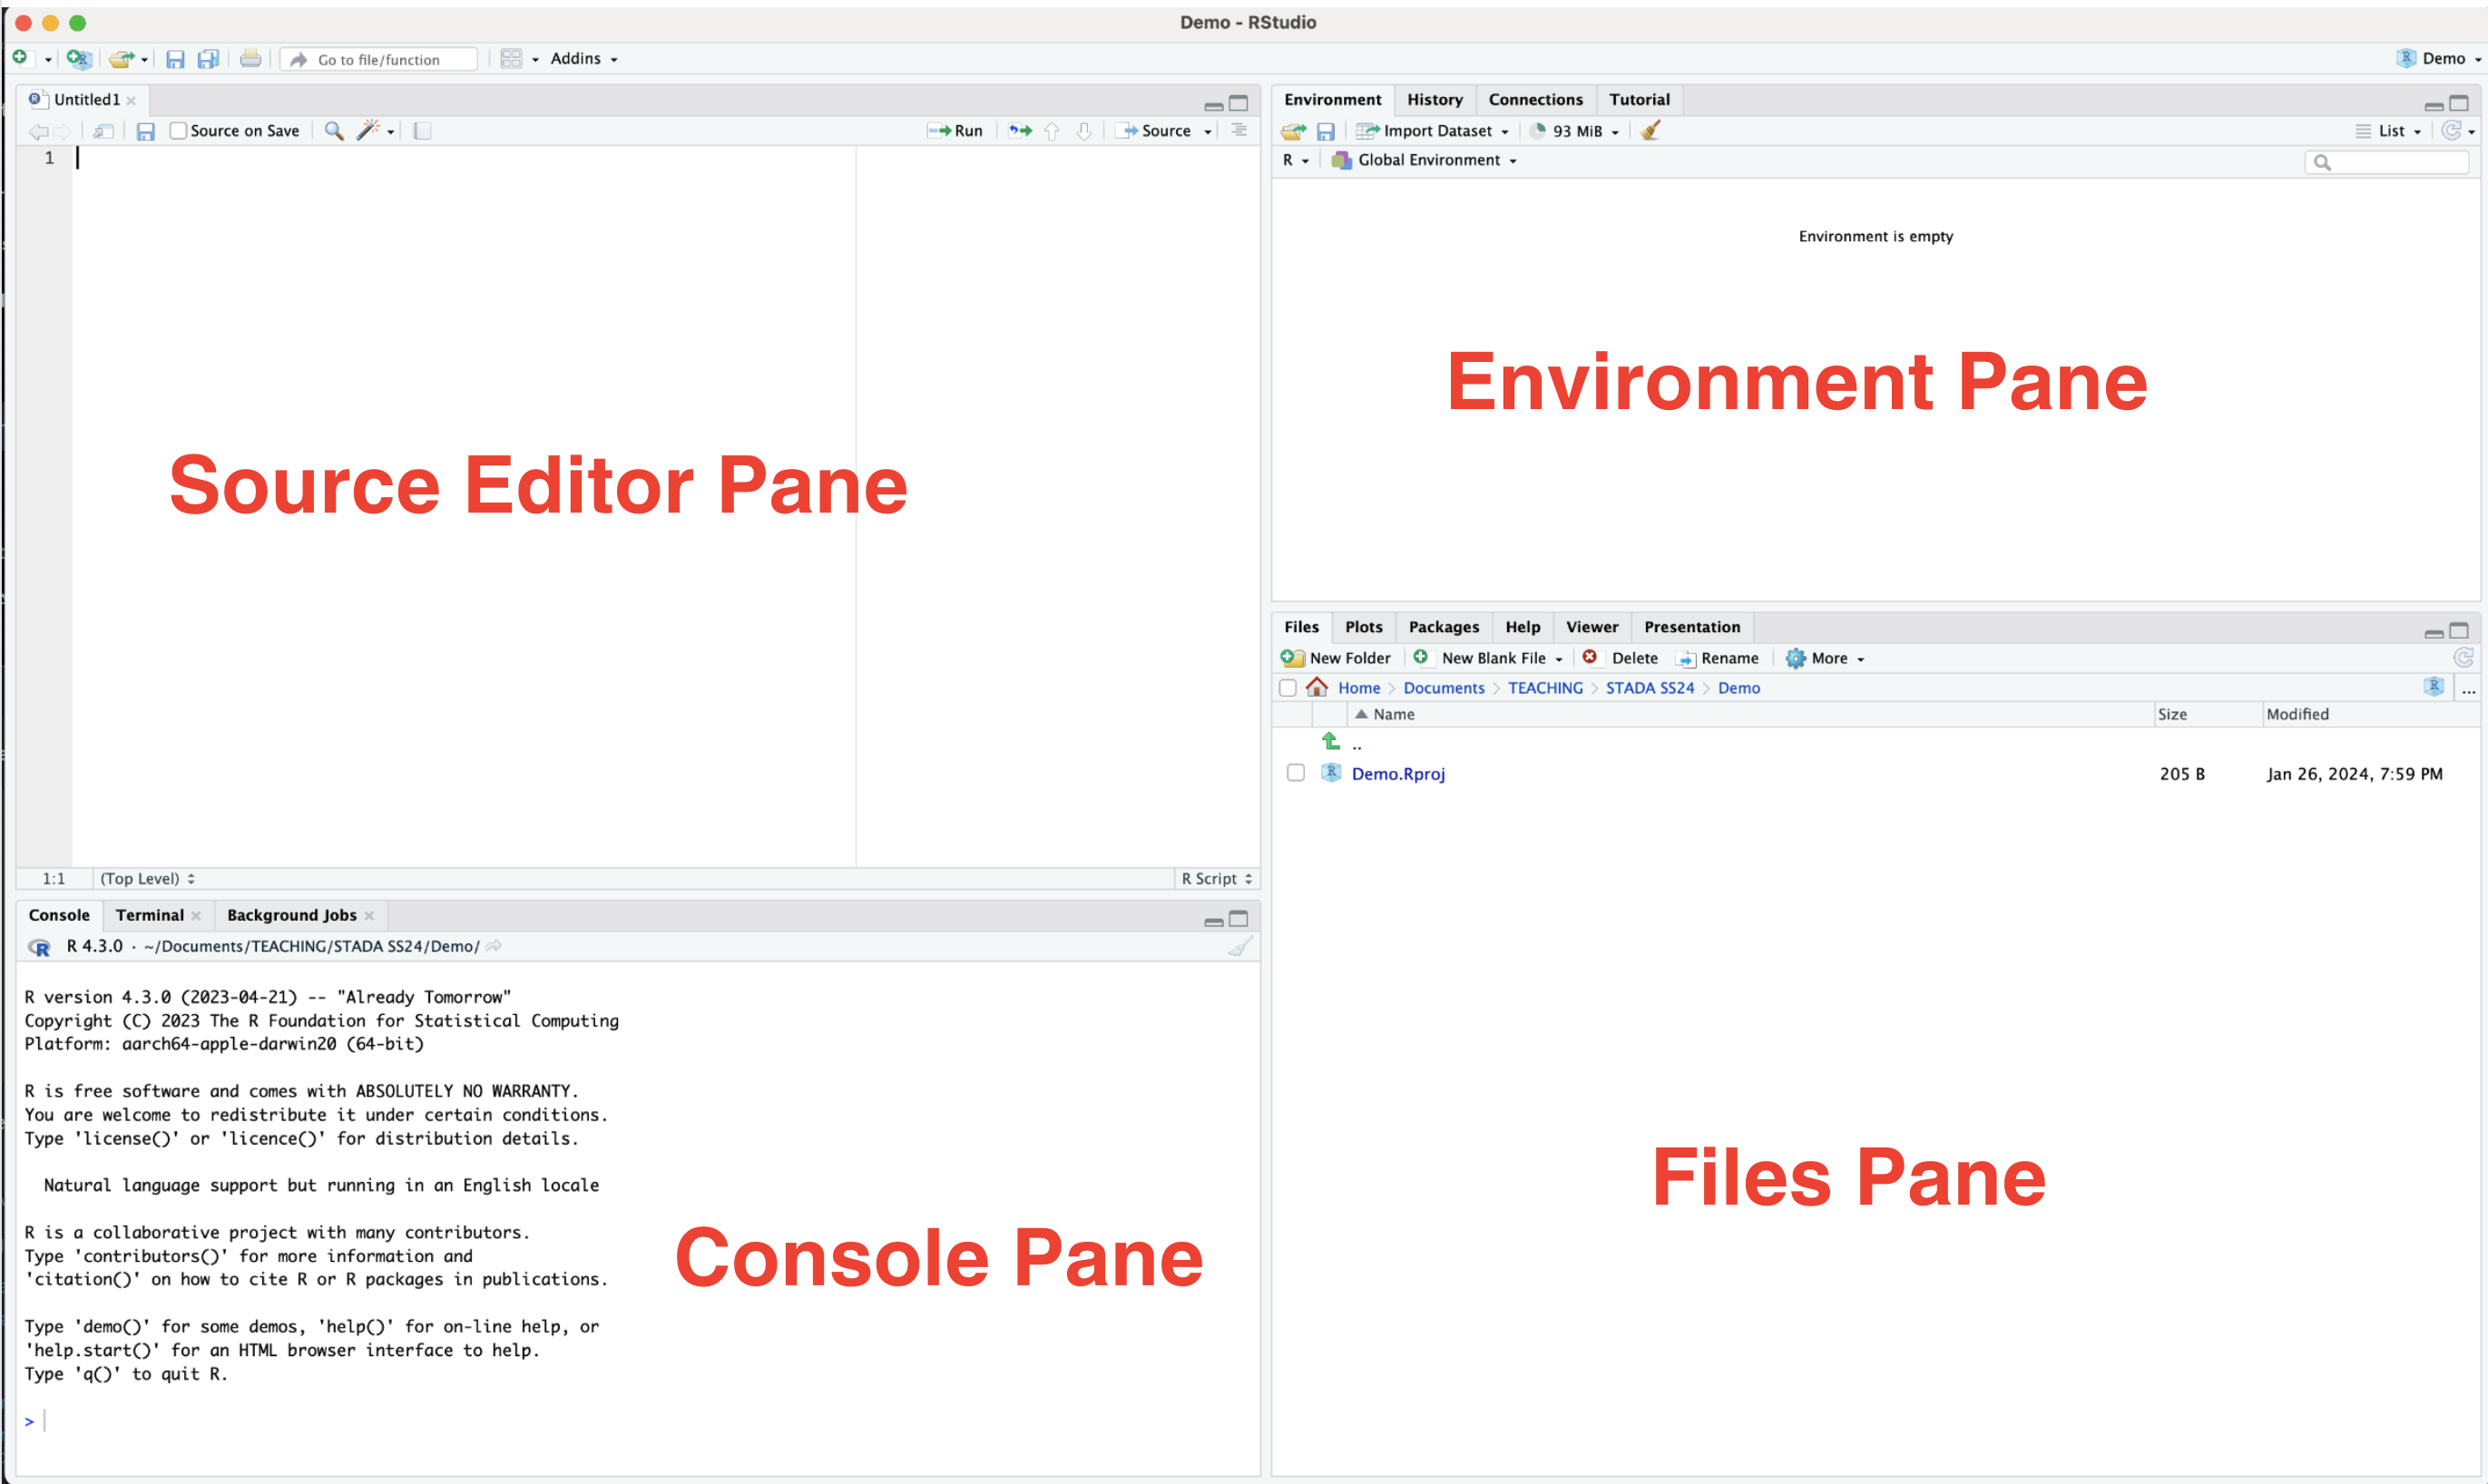Check the Demo.Rproj file checkbox
Screen dimensions: 2488x1484
coord(1295,774)
